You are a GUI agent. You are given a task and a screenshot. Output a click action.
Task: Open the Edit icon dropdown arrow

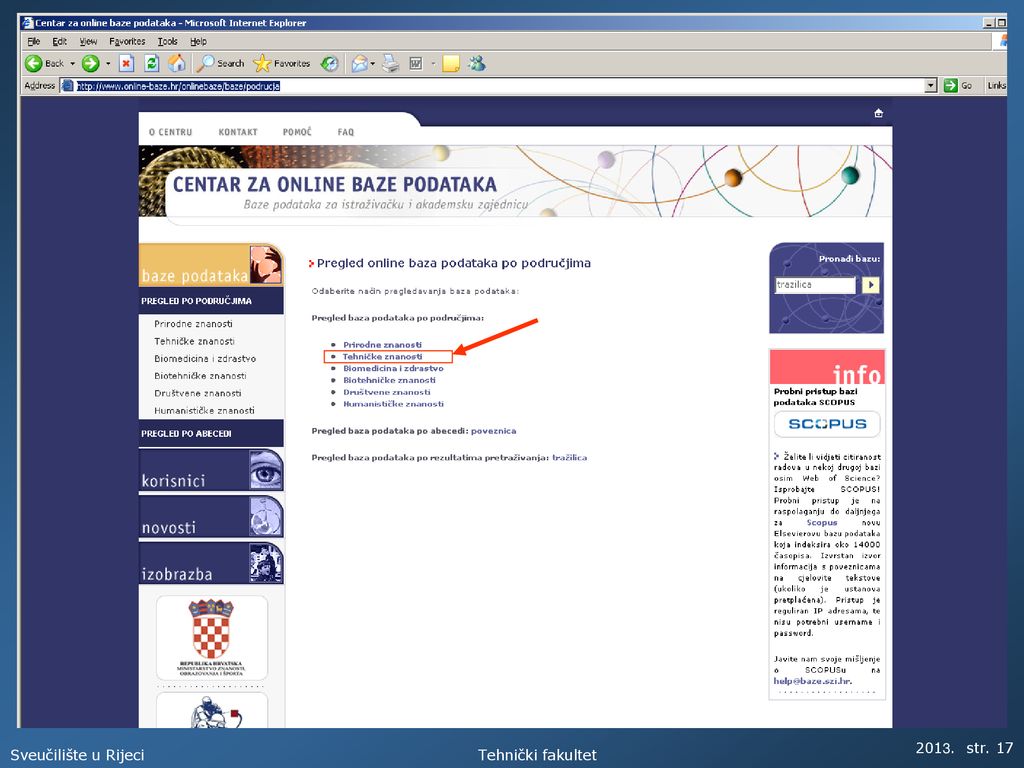coord(433,64)
